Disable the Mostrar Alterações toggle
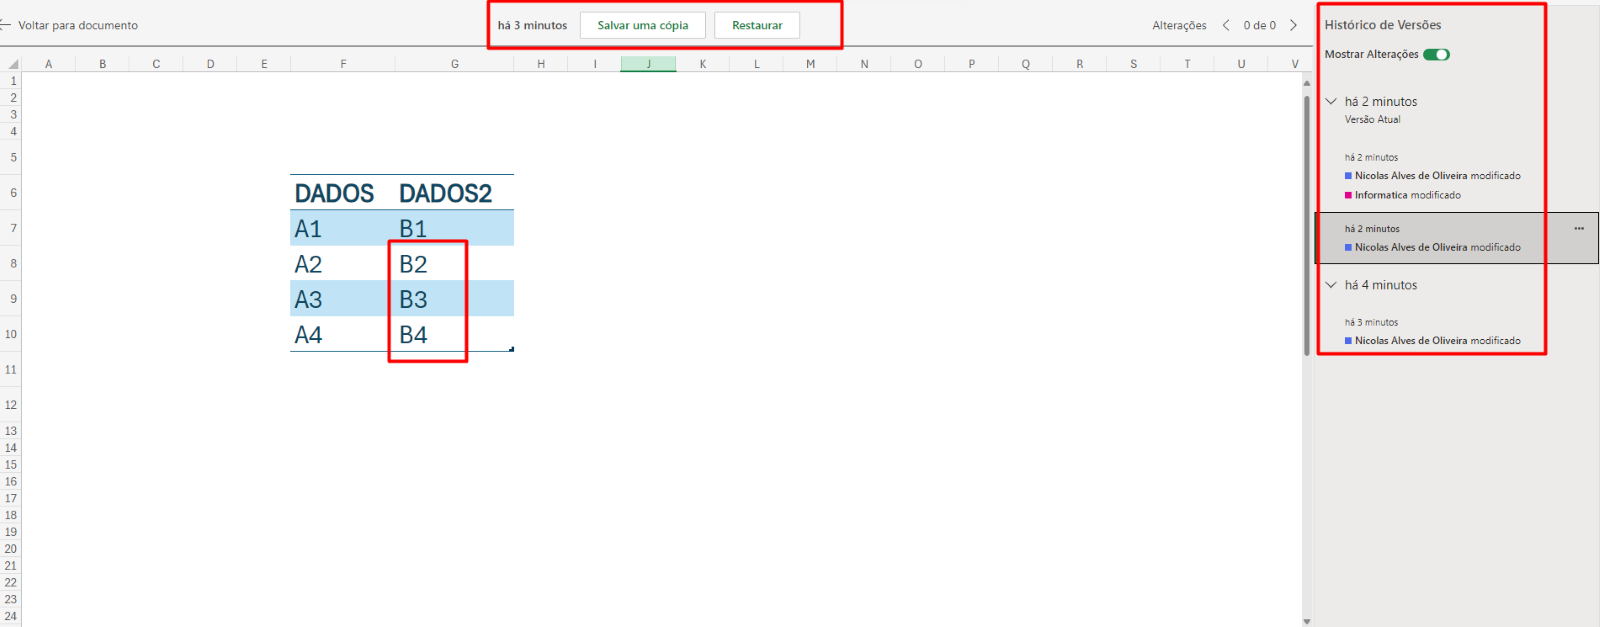This screenshot has width=1600, height=627. pyautogui.click(x=1436, y=55)
